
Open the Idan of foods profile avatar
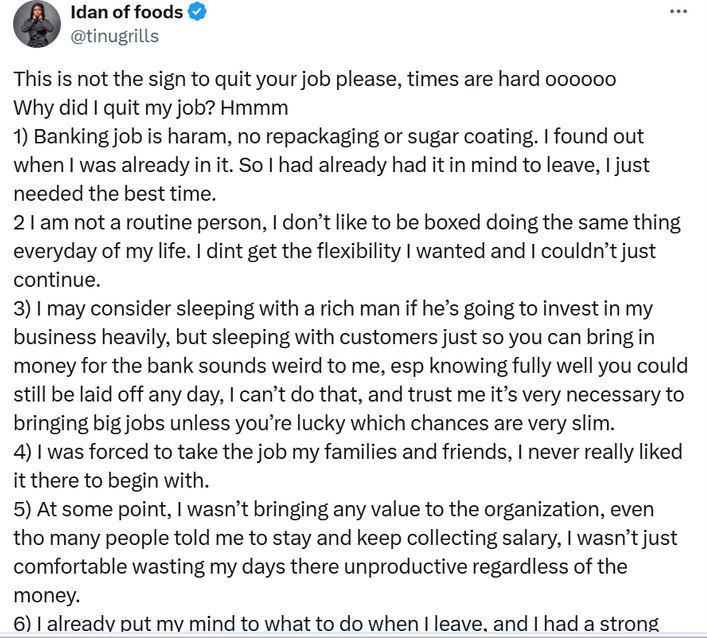pyautogui.click(x=37, y=24)
